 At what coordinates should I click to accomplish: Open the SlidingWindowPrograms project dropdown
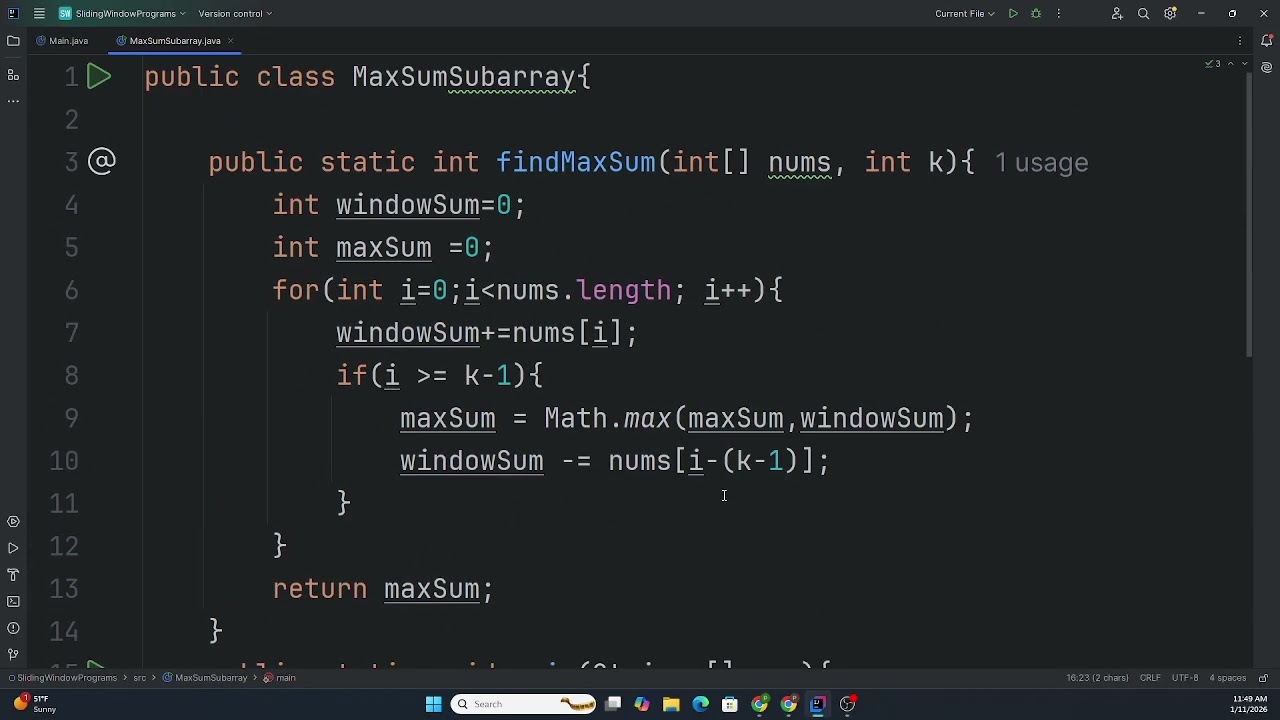pyautogui.click(x=122, y=14)
